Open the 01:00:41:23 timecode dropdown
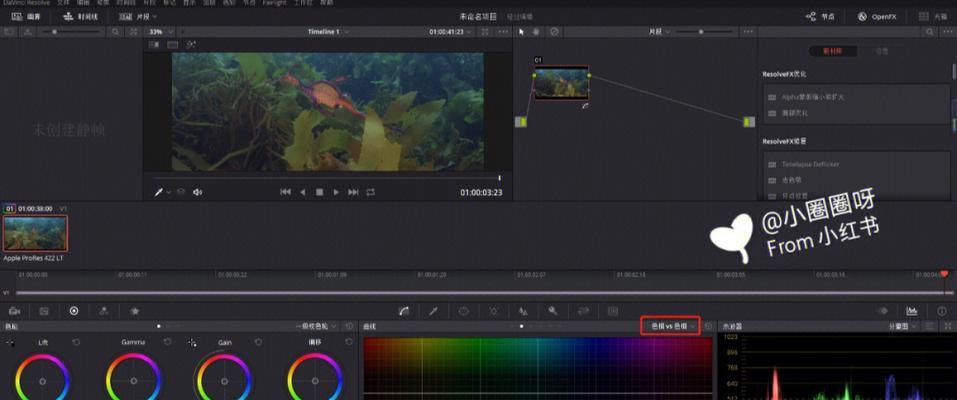 450,32
